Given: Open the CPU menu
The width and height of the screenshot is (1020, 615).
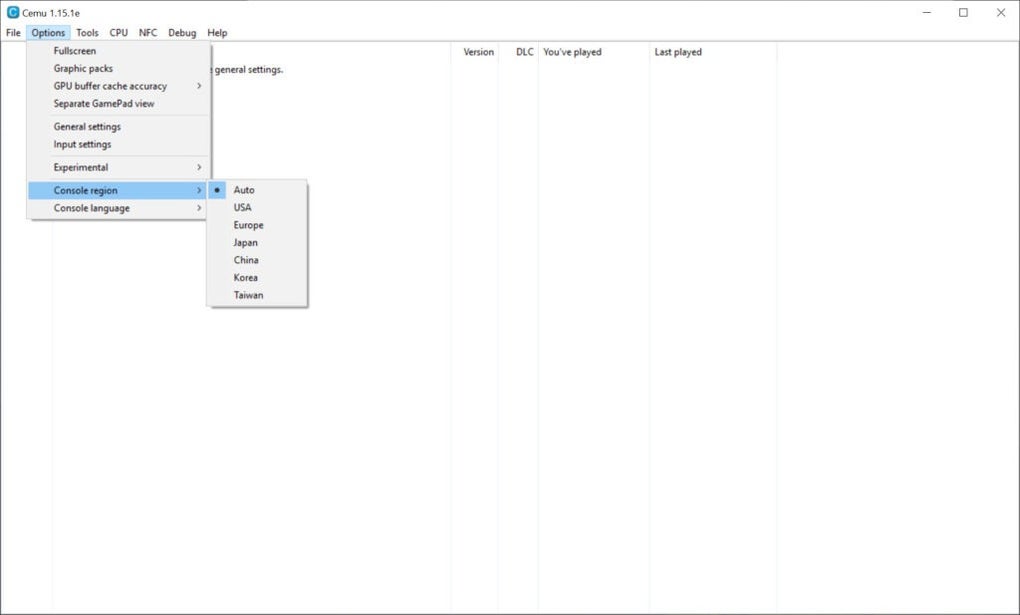Looking at the screenshot, I should (118, 33).
